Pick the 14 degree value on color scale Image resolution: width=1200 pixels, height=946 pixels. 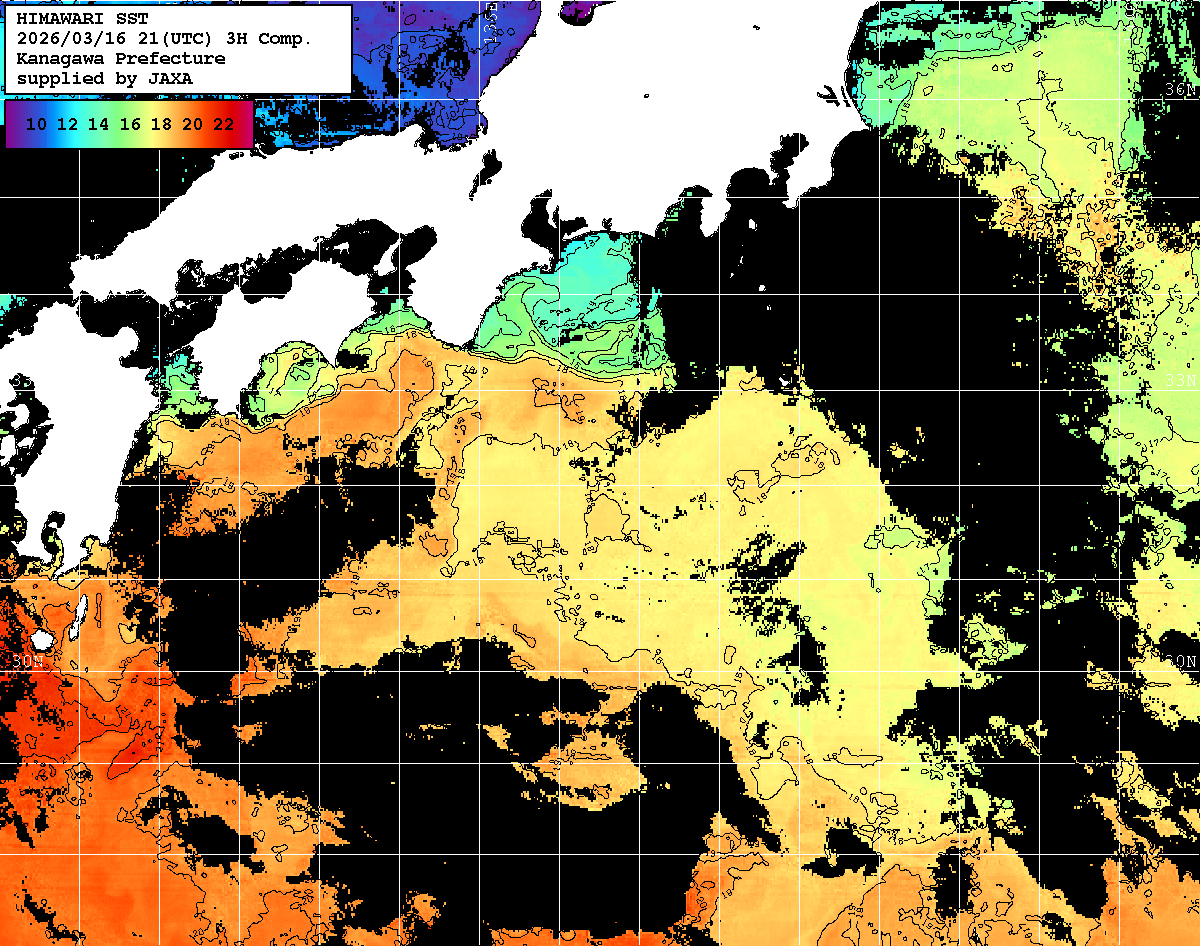point(98,125)
